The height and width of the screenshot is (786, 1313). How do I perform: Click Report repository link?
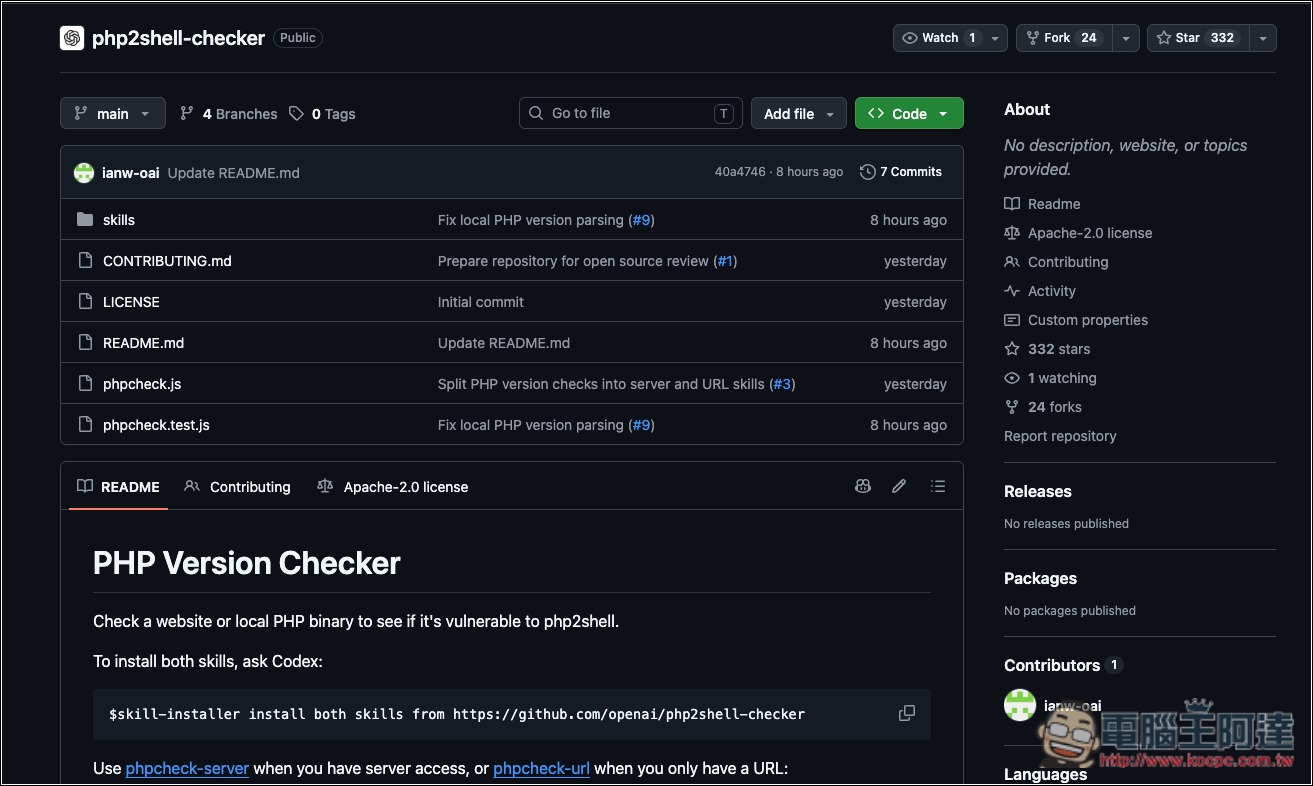click(1060, 436)
